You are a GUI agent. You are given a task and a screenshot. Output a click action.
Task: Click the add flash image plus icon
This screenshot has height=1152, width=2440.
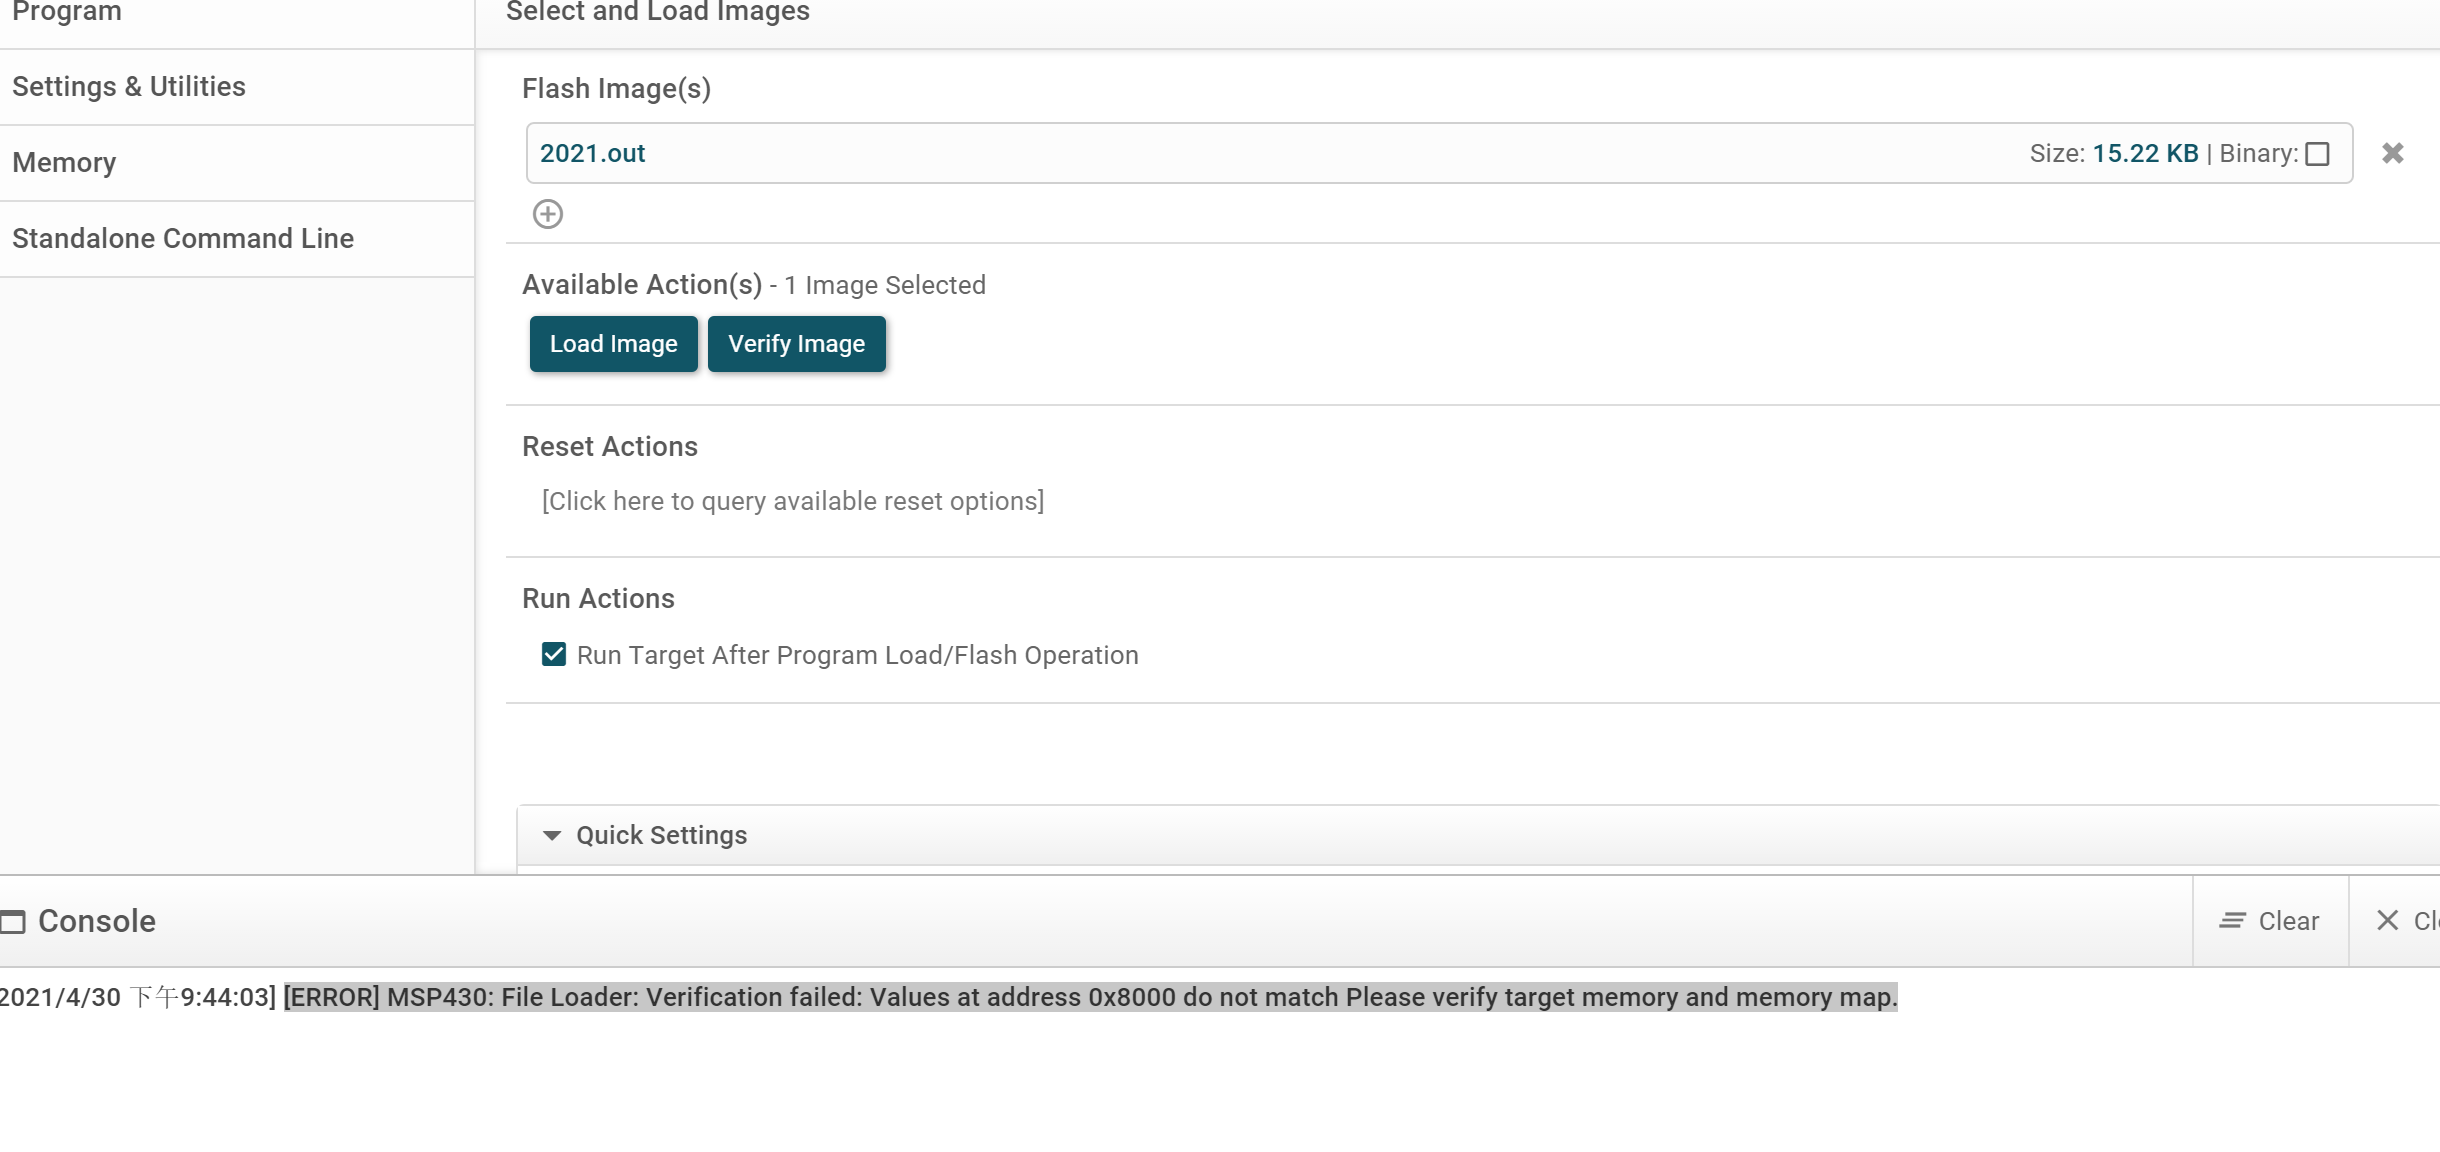[548, 214]
